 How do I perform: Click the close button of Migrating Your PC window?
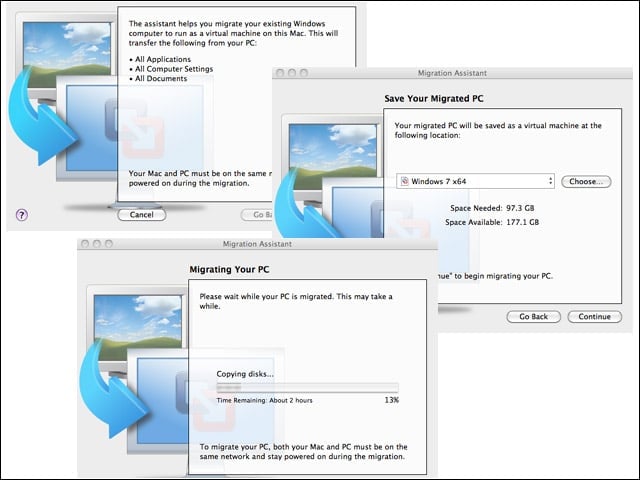(x=85, y=244)
